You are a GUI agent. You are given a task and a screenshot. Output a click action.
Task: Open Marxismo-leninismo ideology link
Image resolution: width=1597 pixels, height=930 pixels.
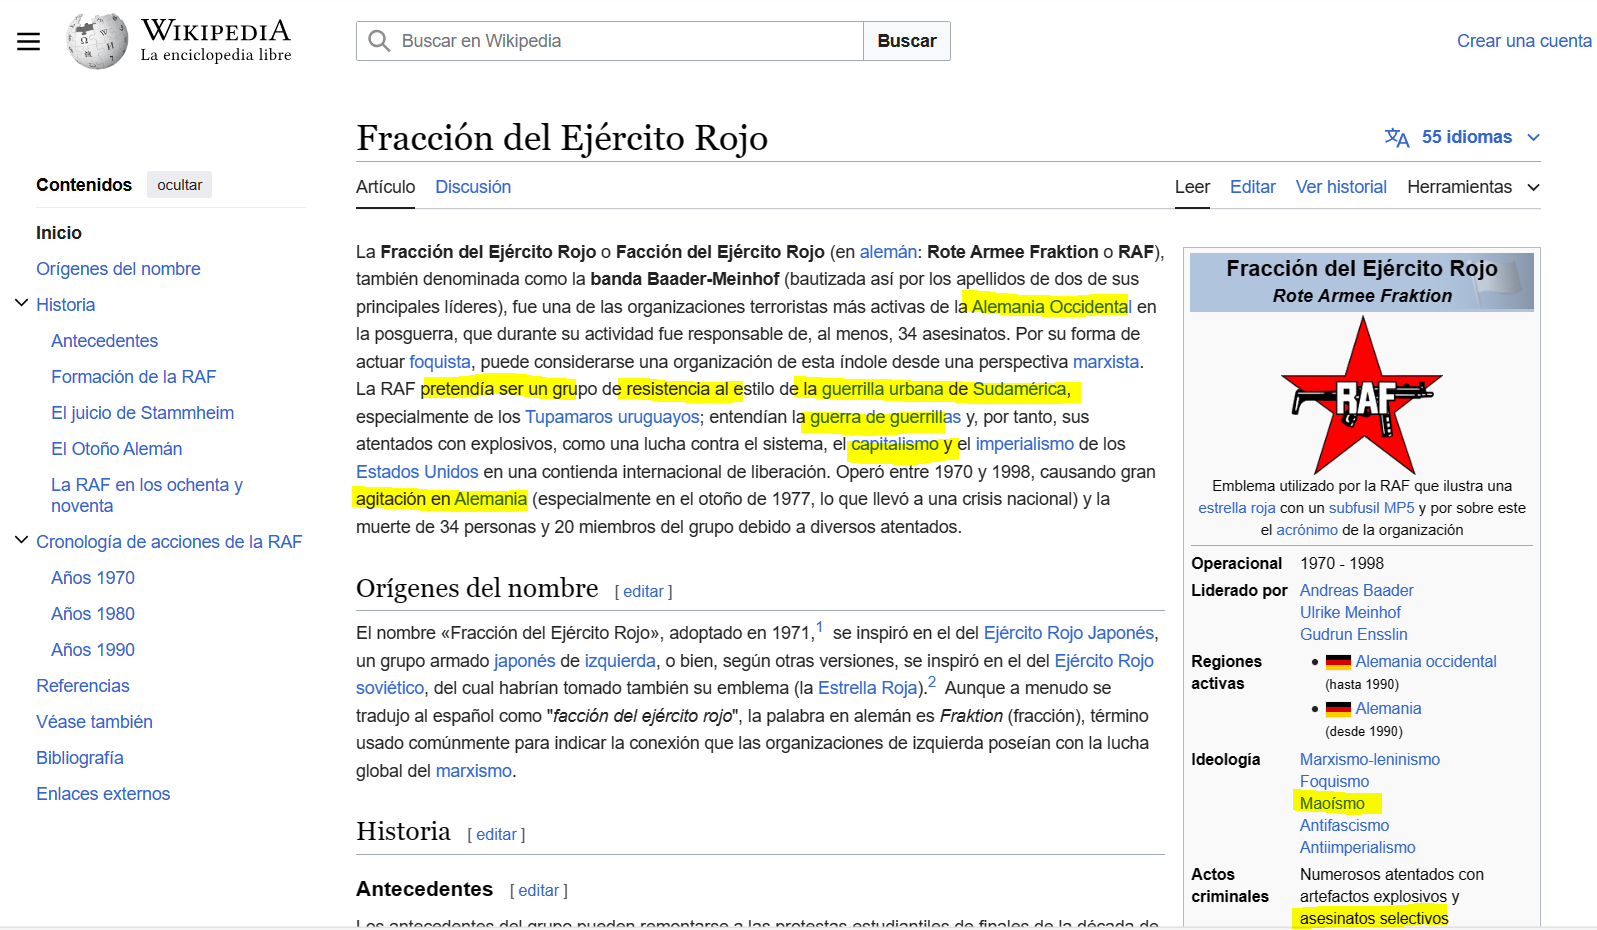coord(1370,760)
